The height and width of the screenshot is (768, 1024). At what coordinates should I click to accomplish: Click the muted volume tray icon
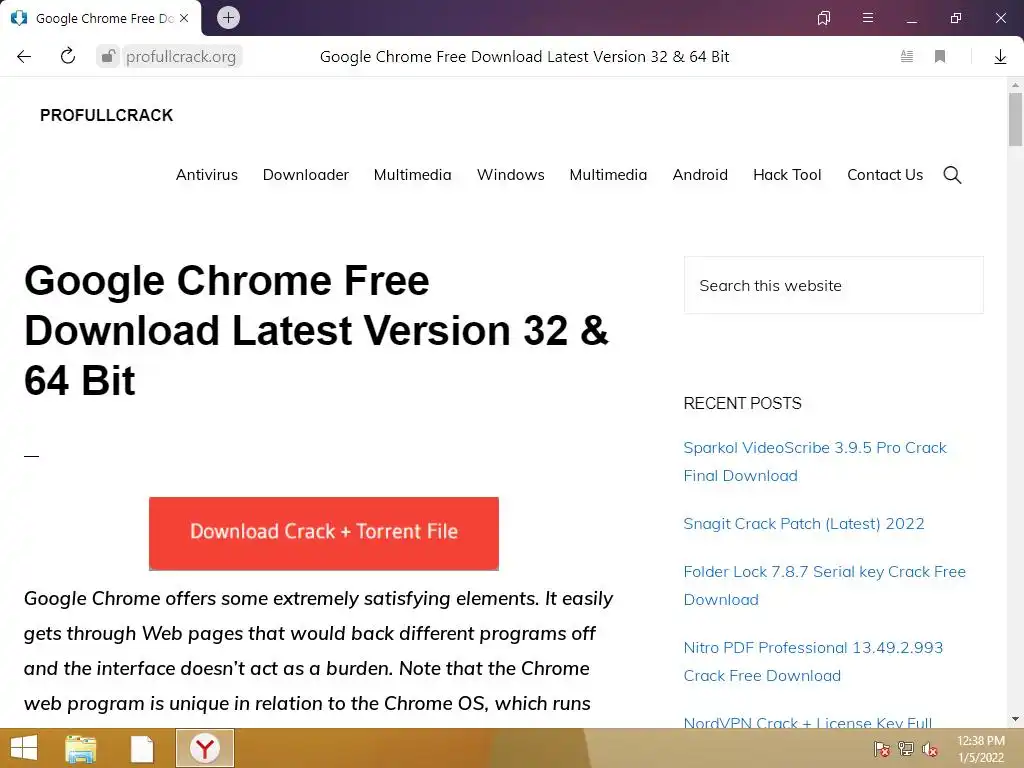(x=930, y=749)
